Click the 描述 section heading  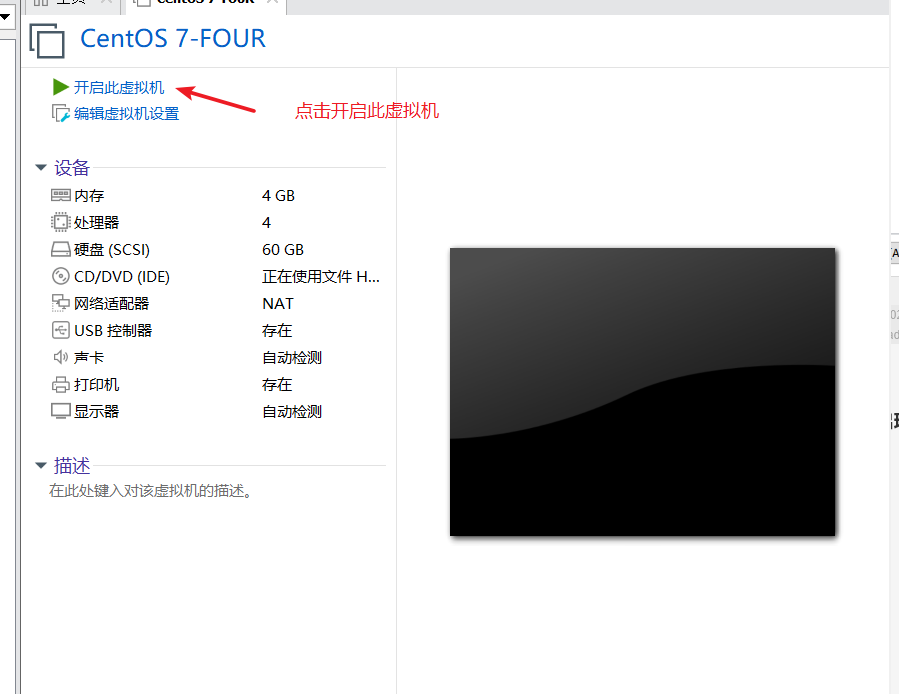click(72, 465)
